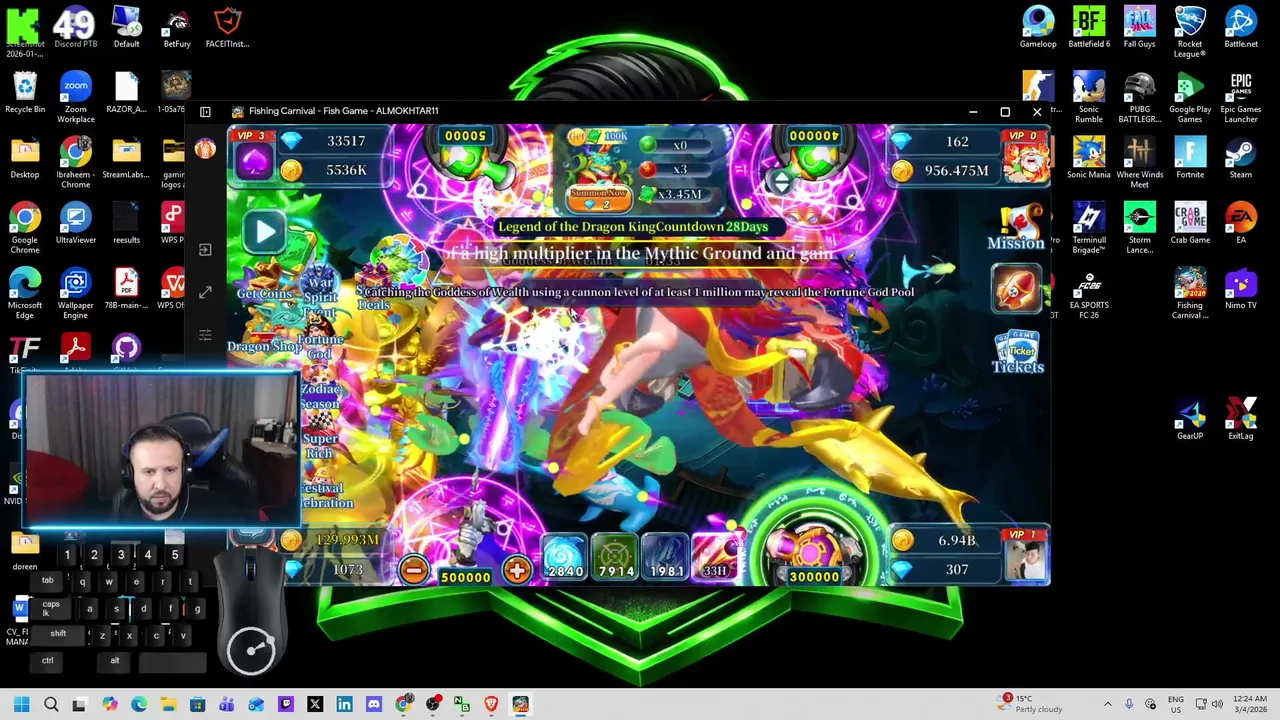
Task: Open the Where Winds Meet shortcut
Action: click(1139, 162)
